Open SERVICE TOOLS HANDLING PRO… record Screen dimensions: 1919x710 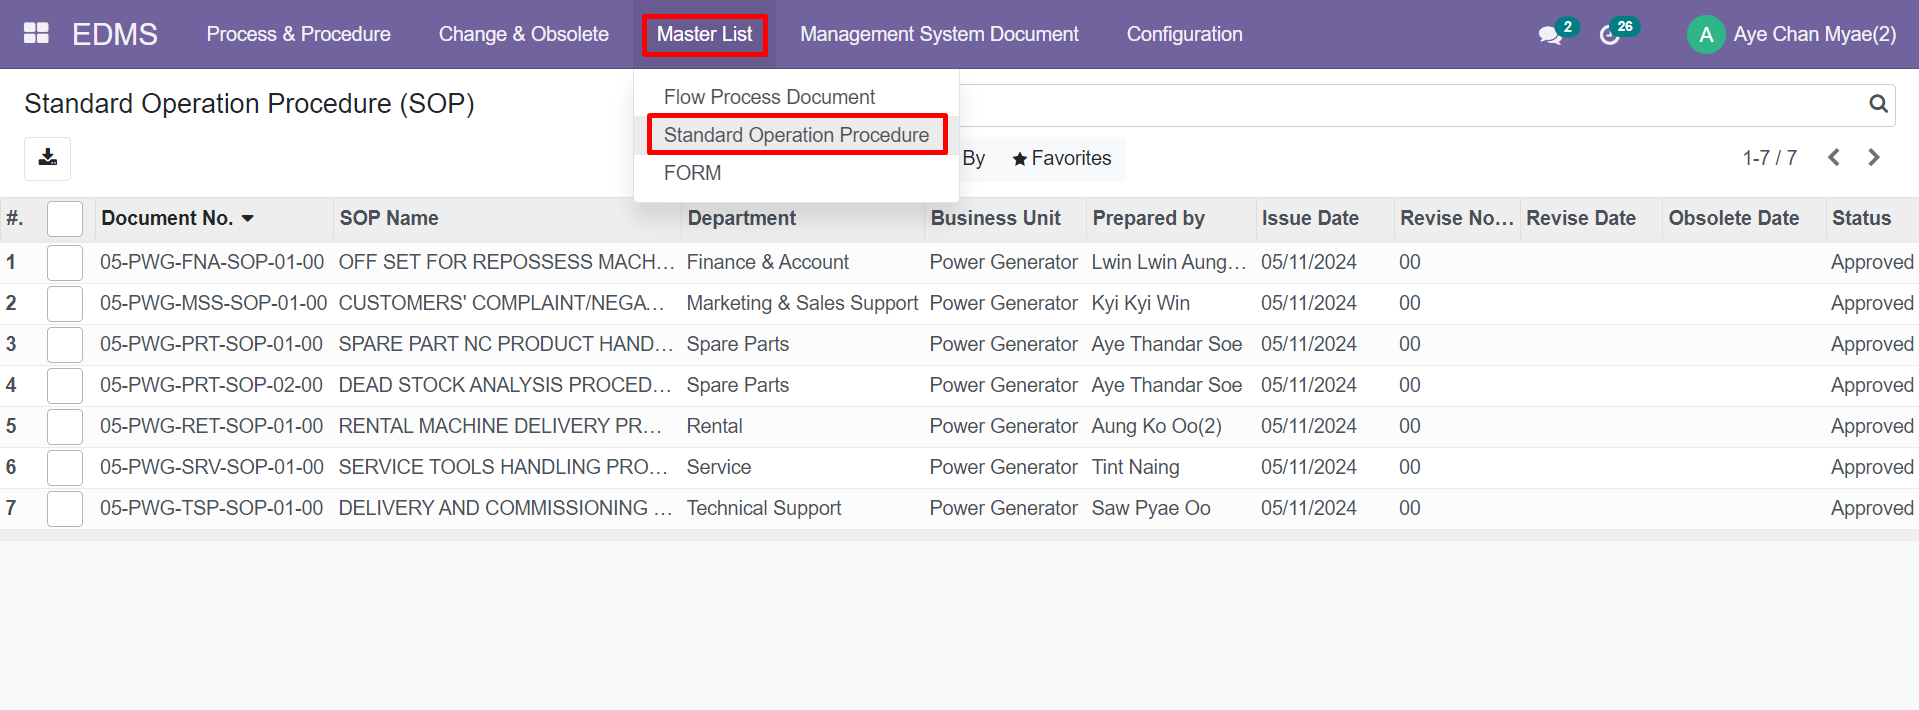pyautogui.click(x=503, y=467)
